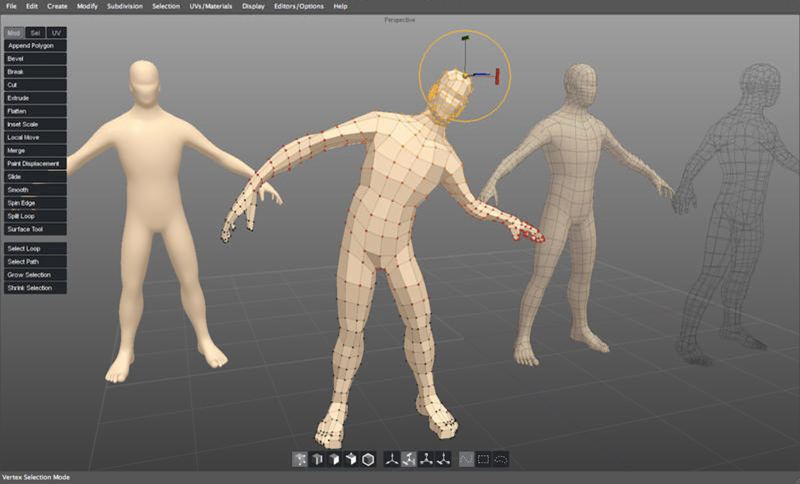The width and height of the screenshot is (800, 484).
Task: Toggle the highlighted raycast selection style
Action: pyautogui.click(x=467, y=459)
